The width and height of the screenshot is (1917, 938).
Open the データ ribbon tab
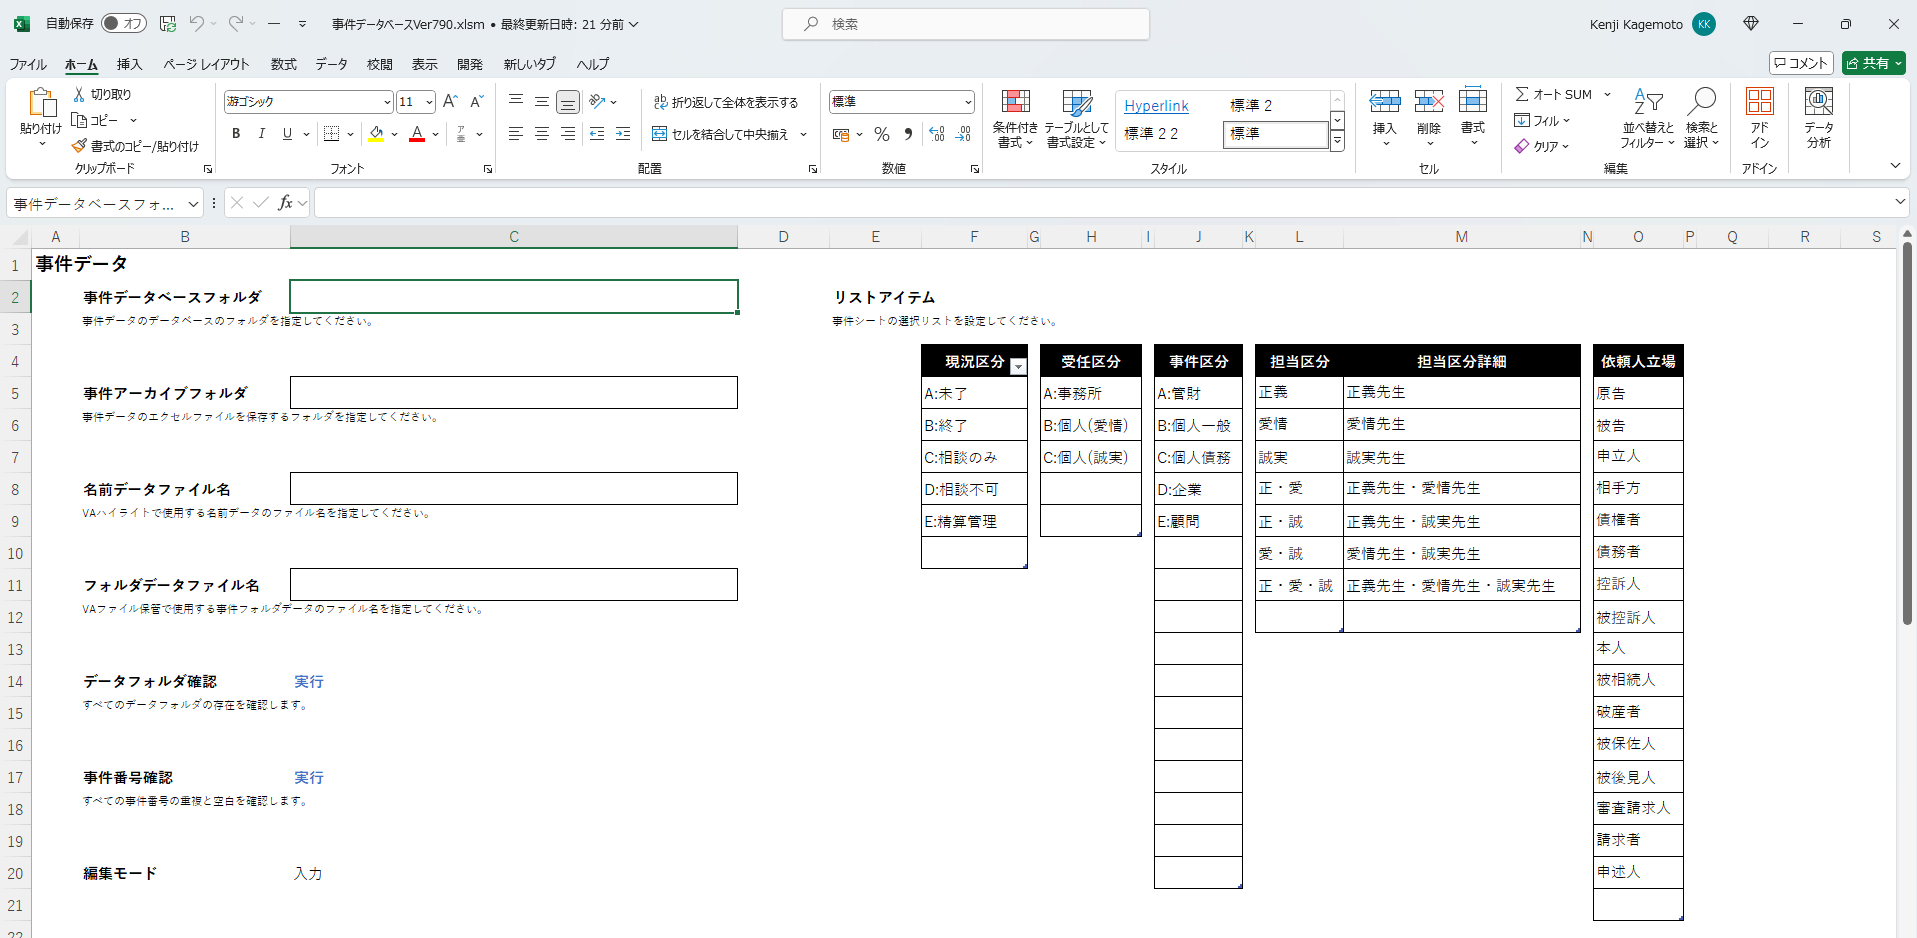point(331,64)
